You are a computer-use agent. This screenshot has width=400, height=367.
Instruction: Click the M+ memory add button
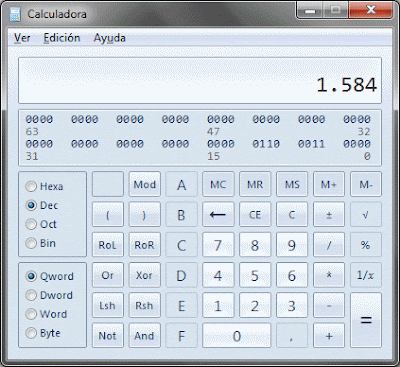[329, 184]
